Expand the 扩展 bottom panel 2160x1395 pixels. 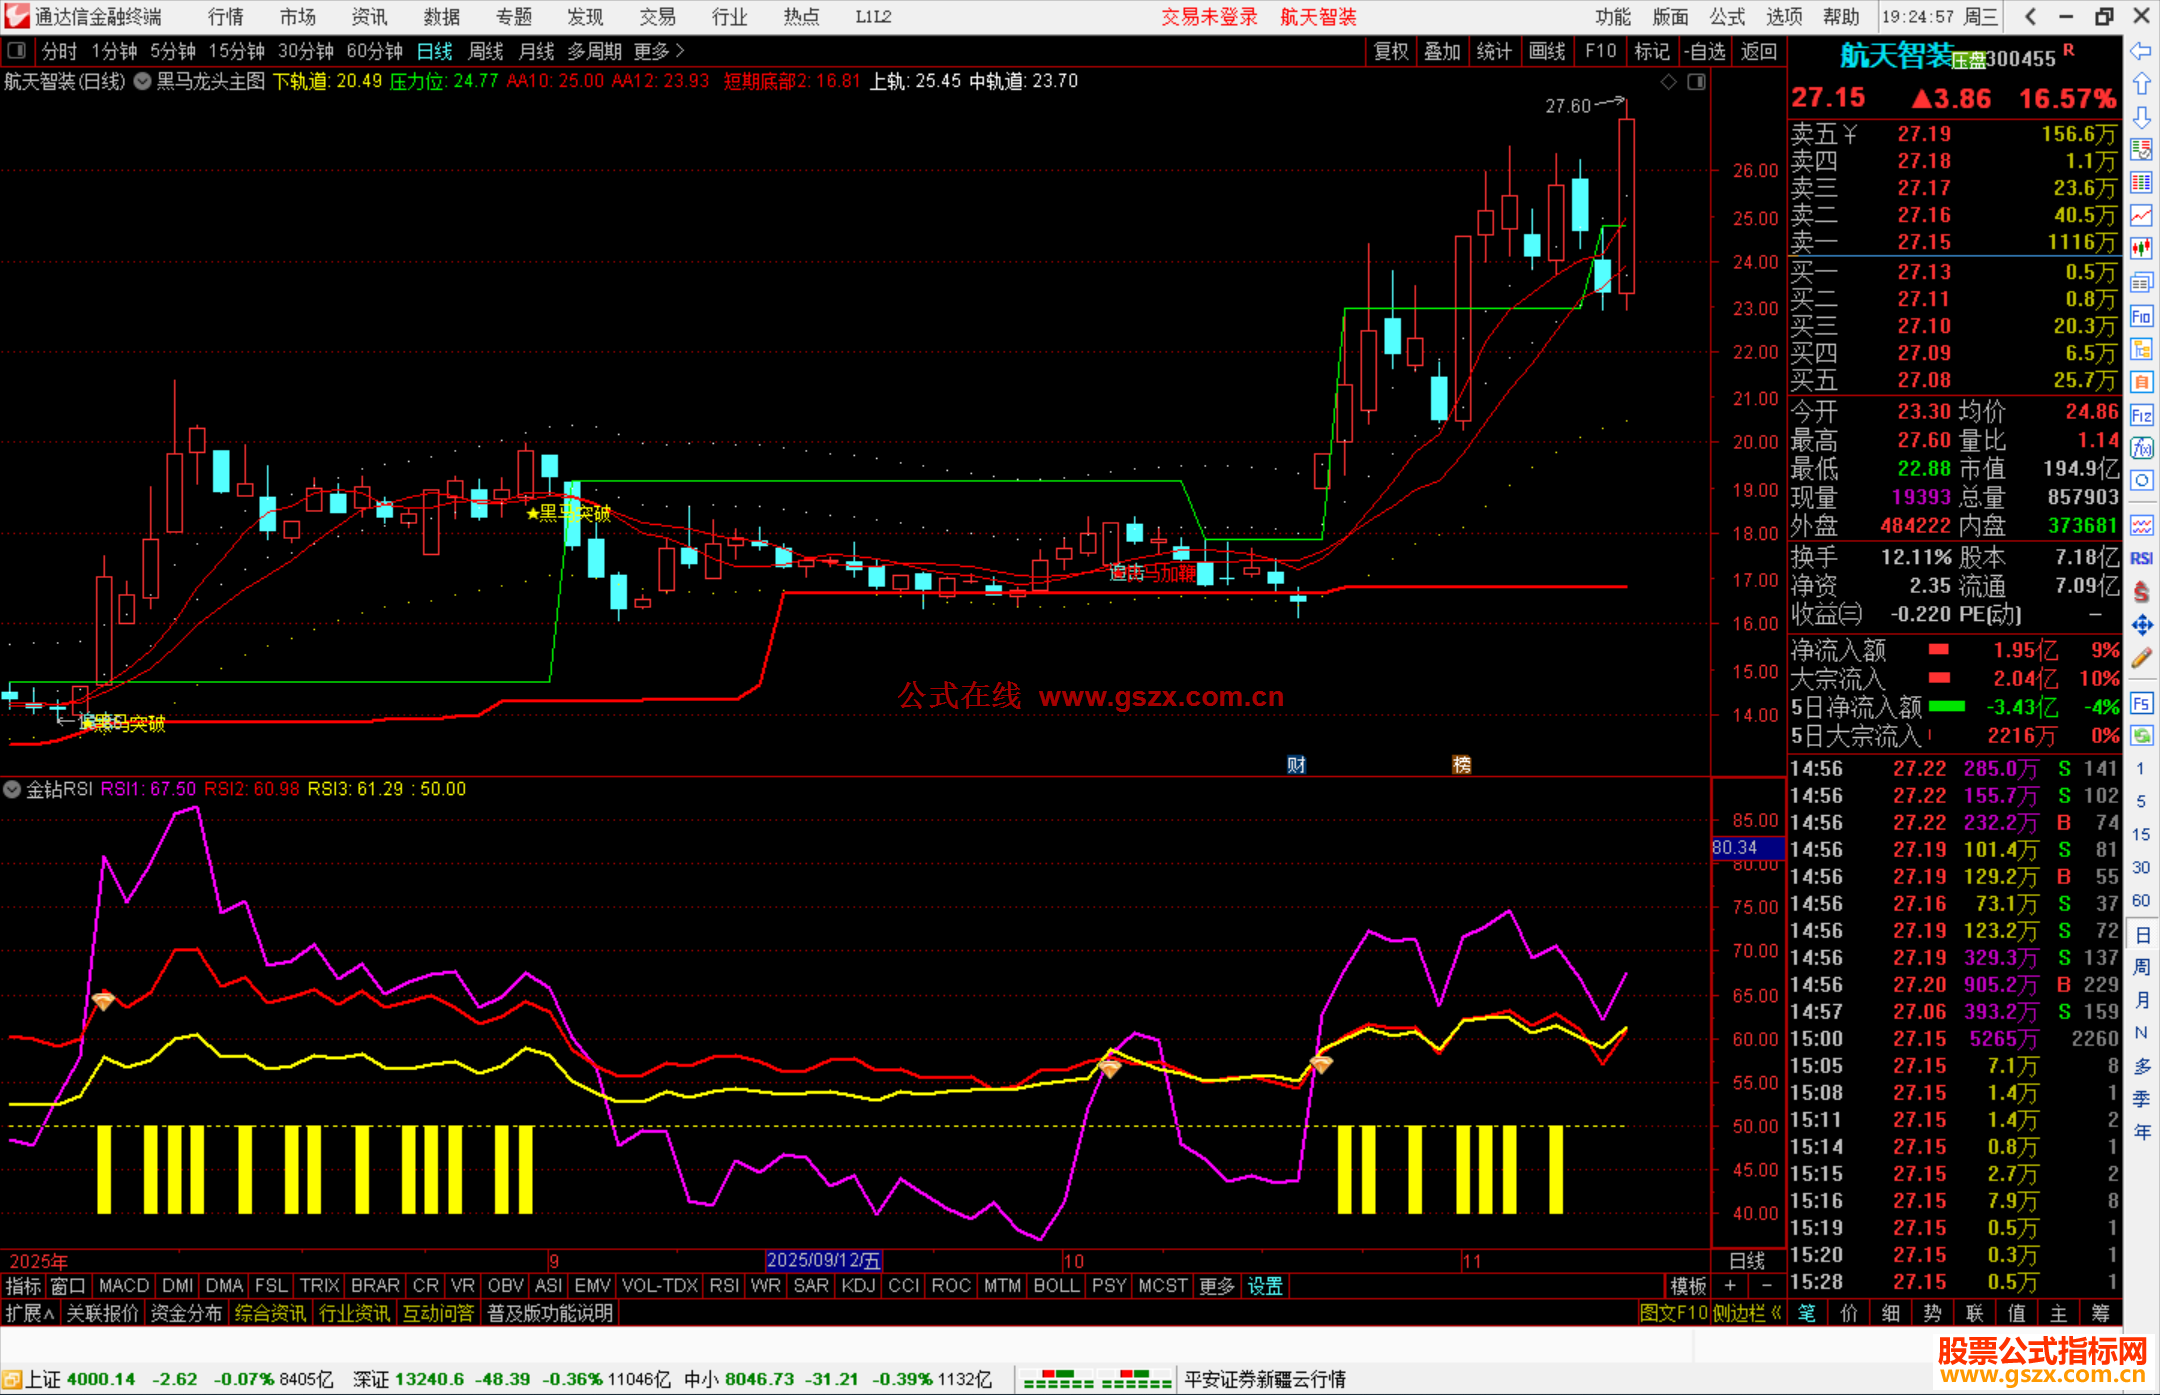pyautogui.click(x=29, y=1313)
